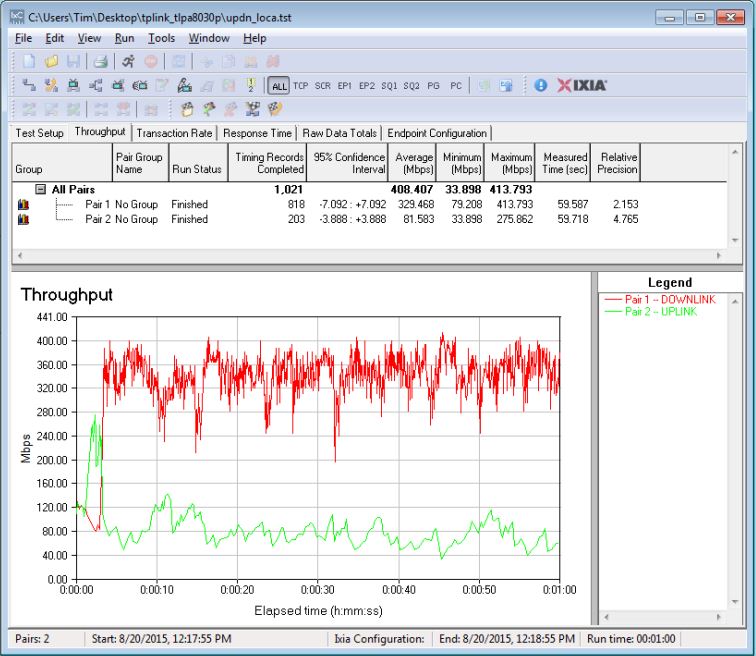Viewport: 756px width, 656px height.
Task: Click the Relative Precision column header
Action: pyautogui.click(x=616, y=163)
